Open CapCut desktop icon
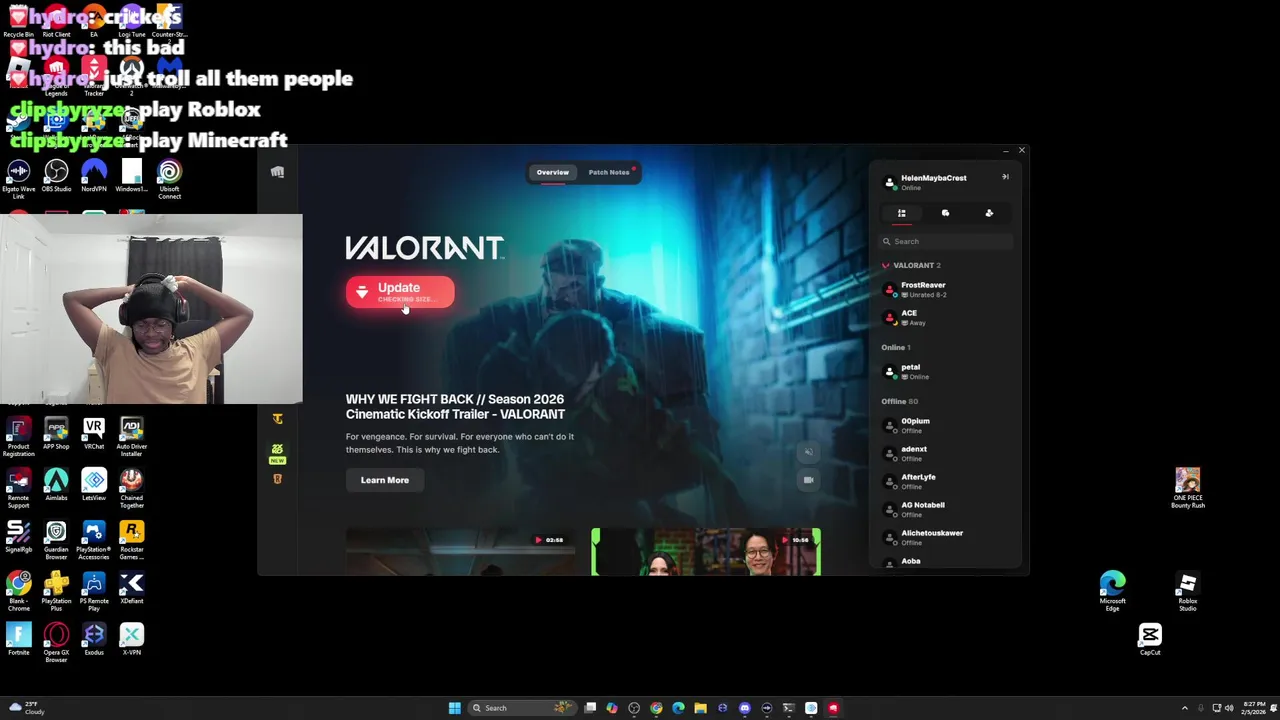 tap(1150, 640)
